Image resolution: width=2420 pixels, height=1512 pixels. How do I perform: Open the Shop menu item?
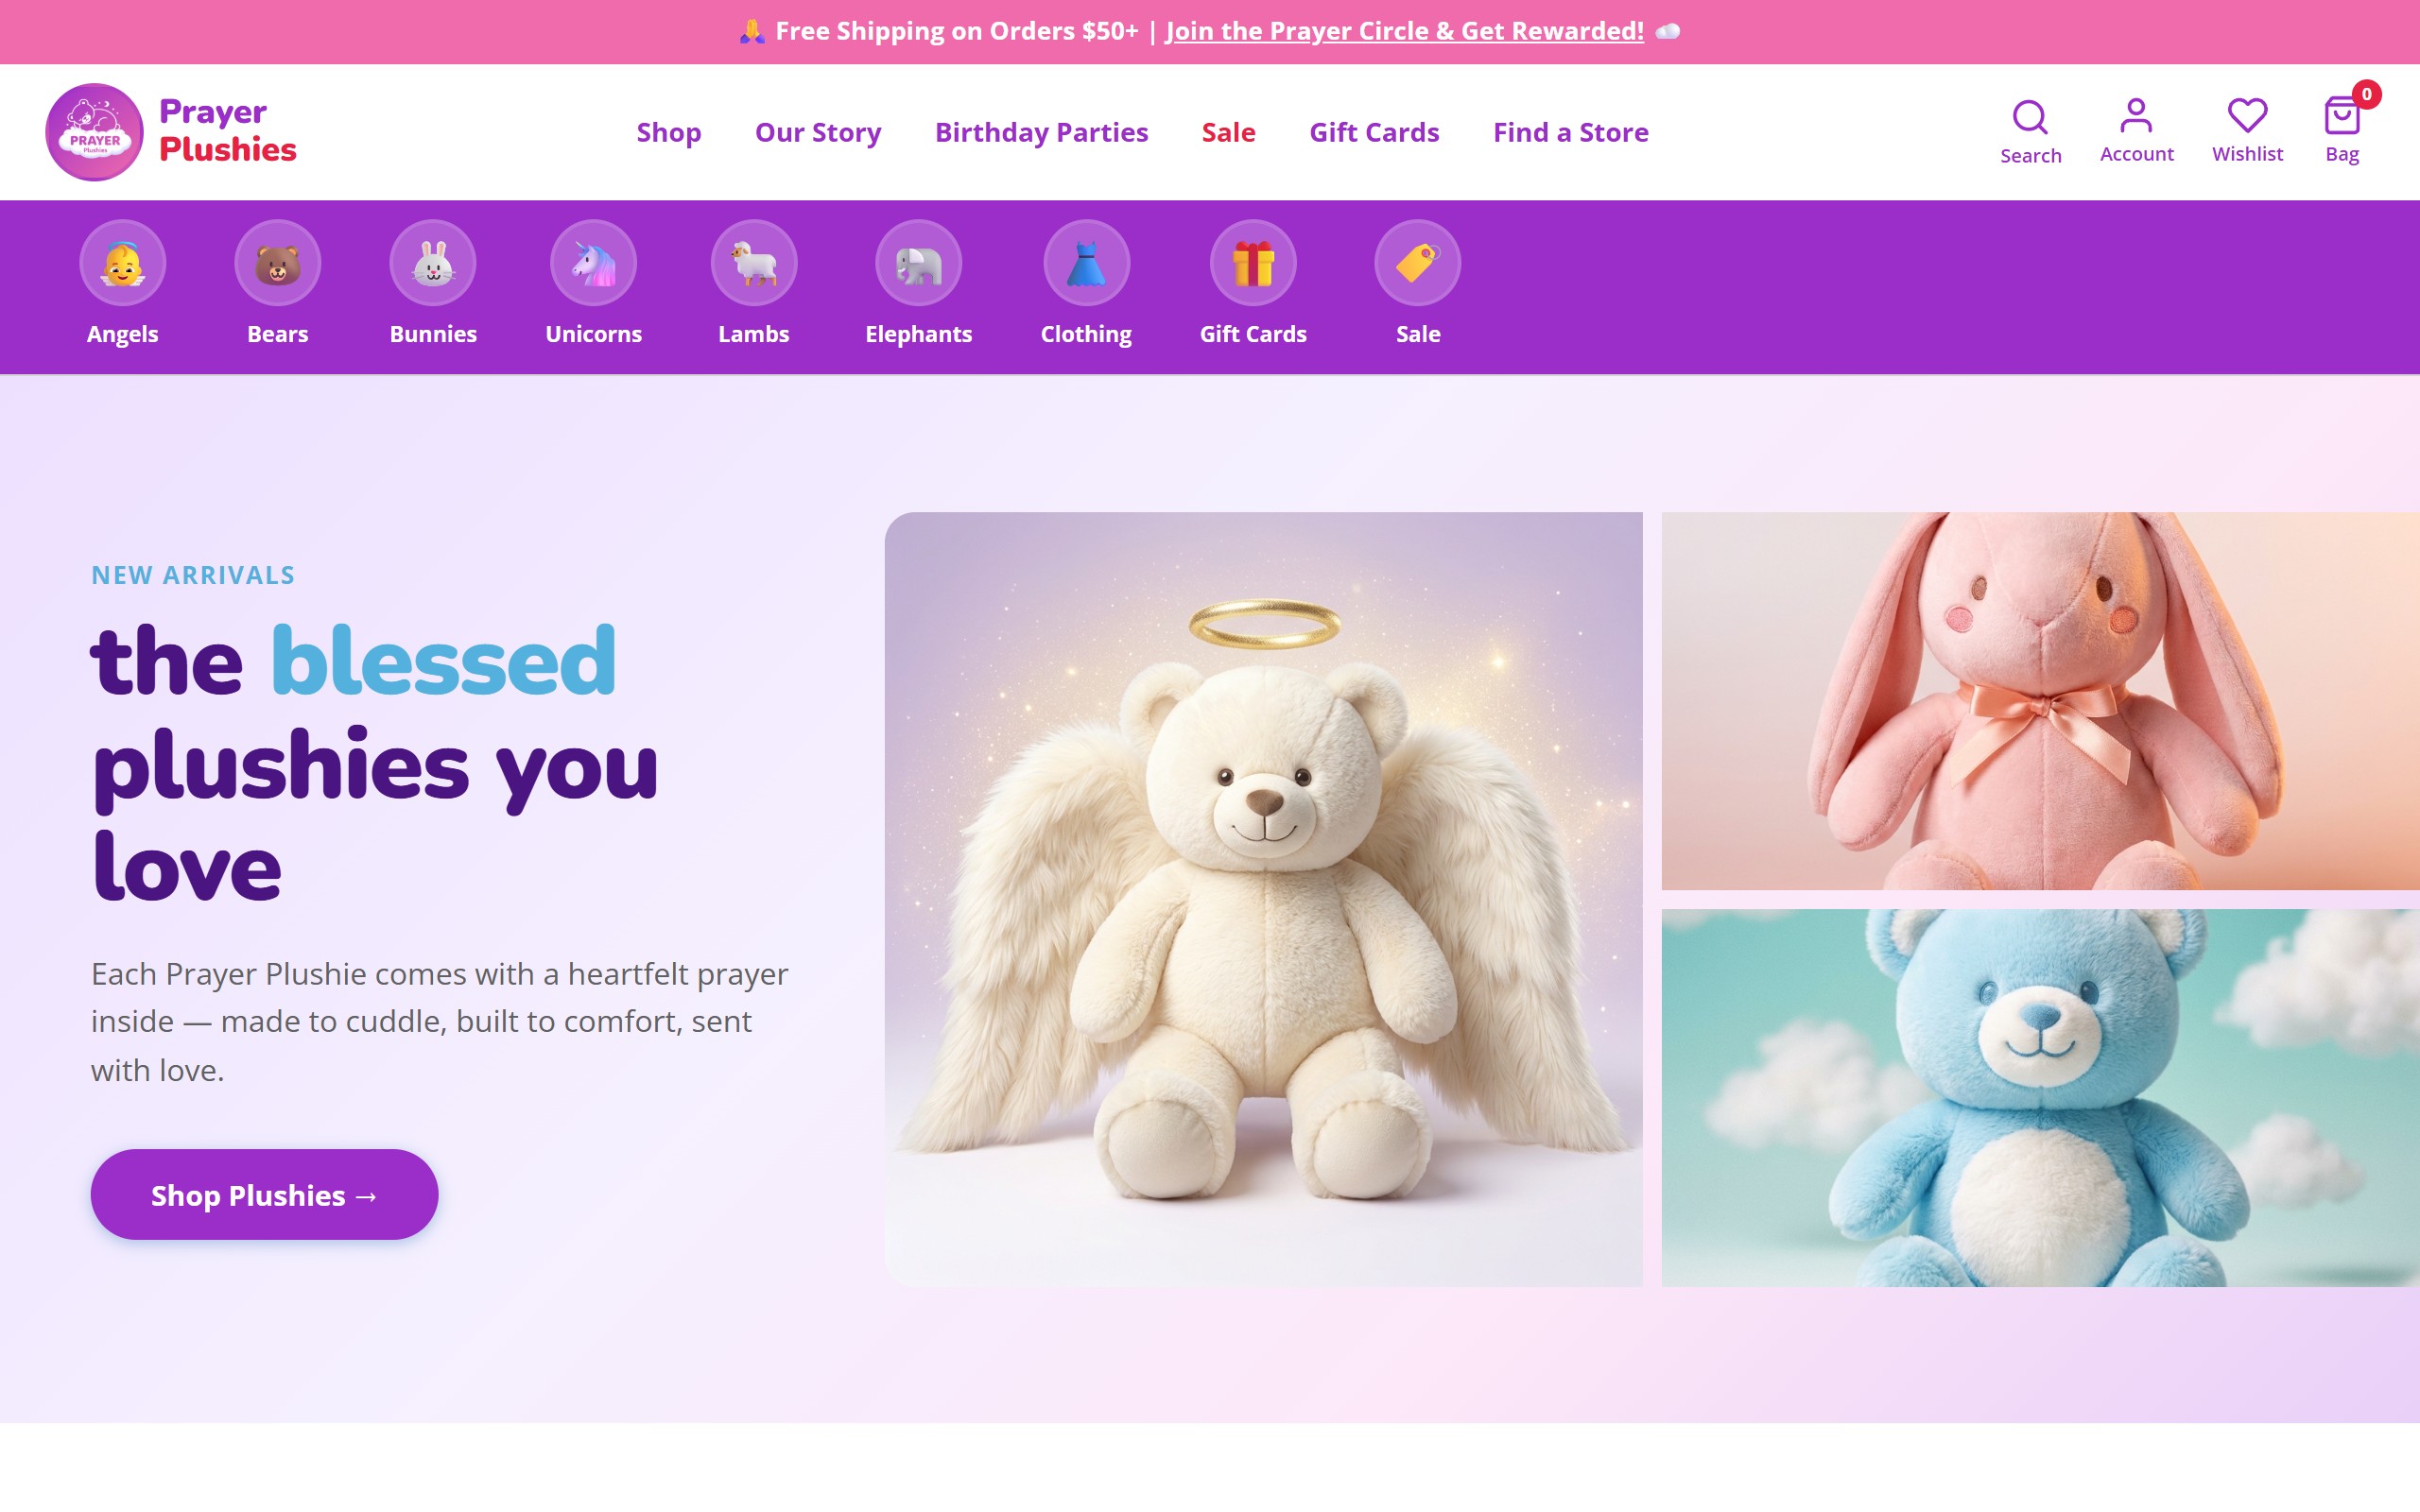click(669, 132)
